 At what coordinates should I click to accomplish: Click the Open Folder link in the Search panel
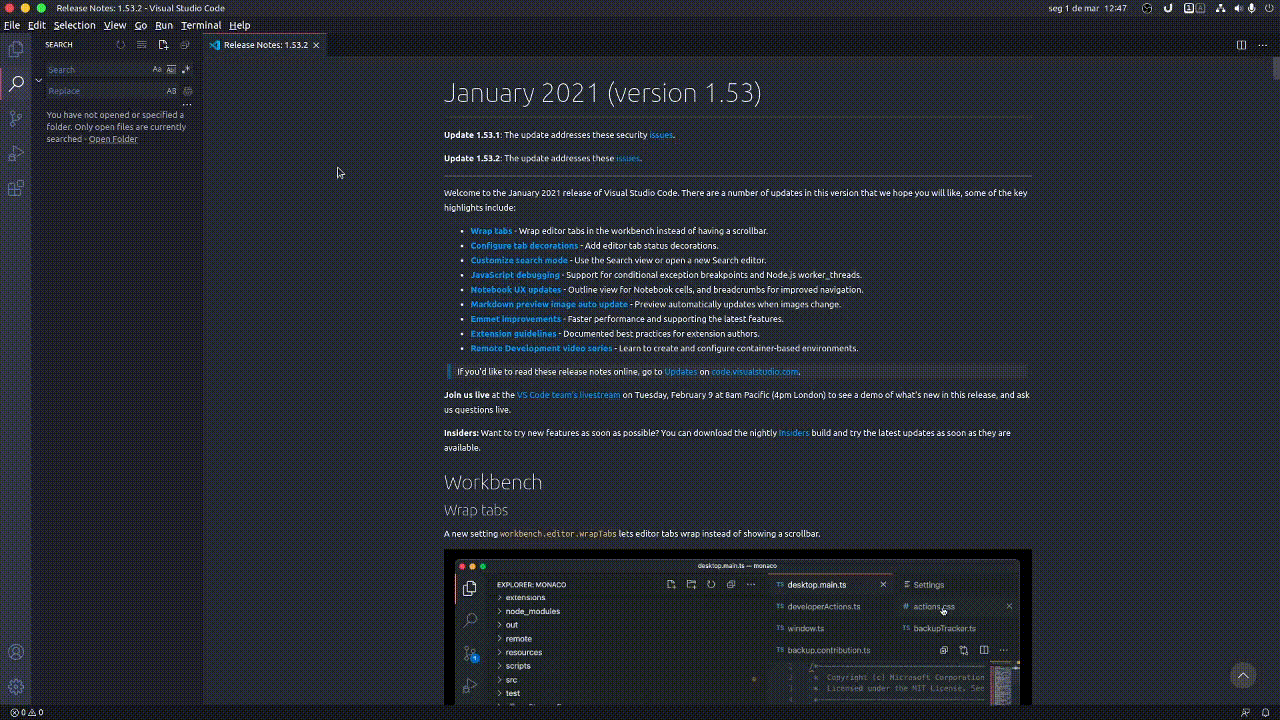tap(113, 139)
